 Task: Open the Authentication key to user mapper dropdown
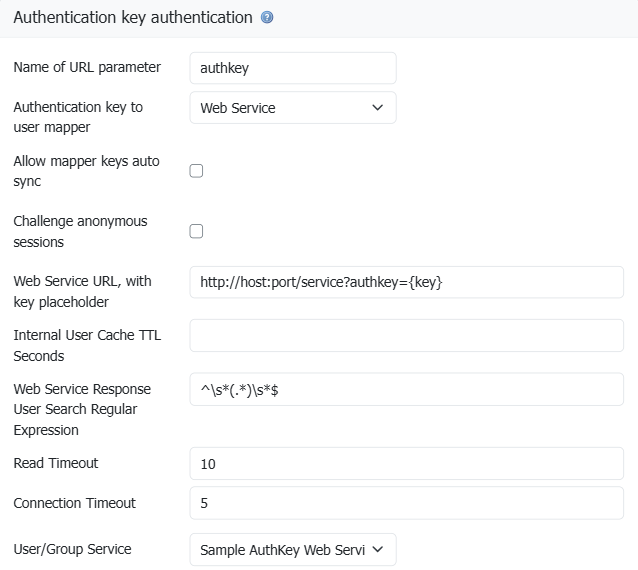[292, 108]
